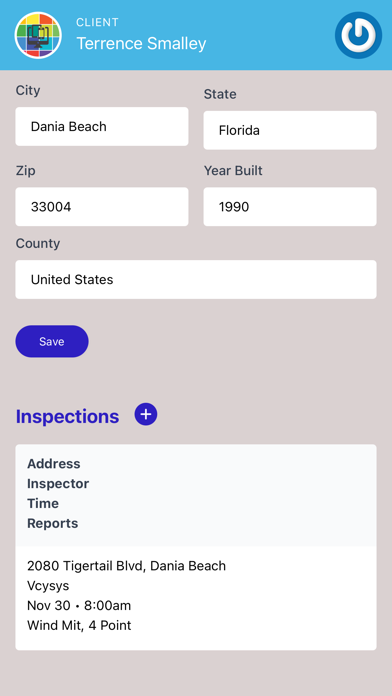Open the 2080 Tigertail Blvd inspection address

(127, 566)
